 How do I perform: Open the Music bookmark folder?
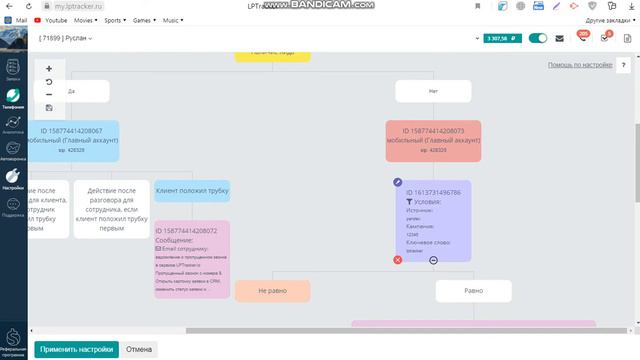point(173,20)
